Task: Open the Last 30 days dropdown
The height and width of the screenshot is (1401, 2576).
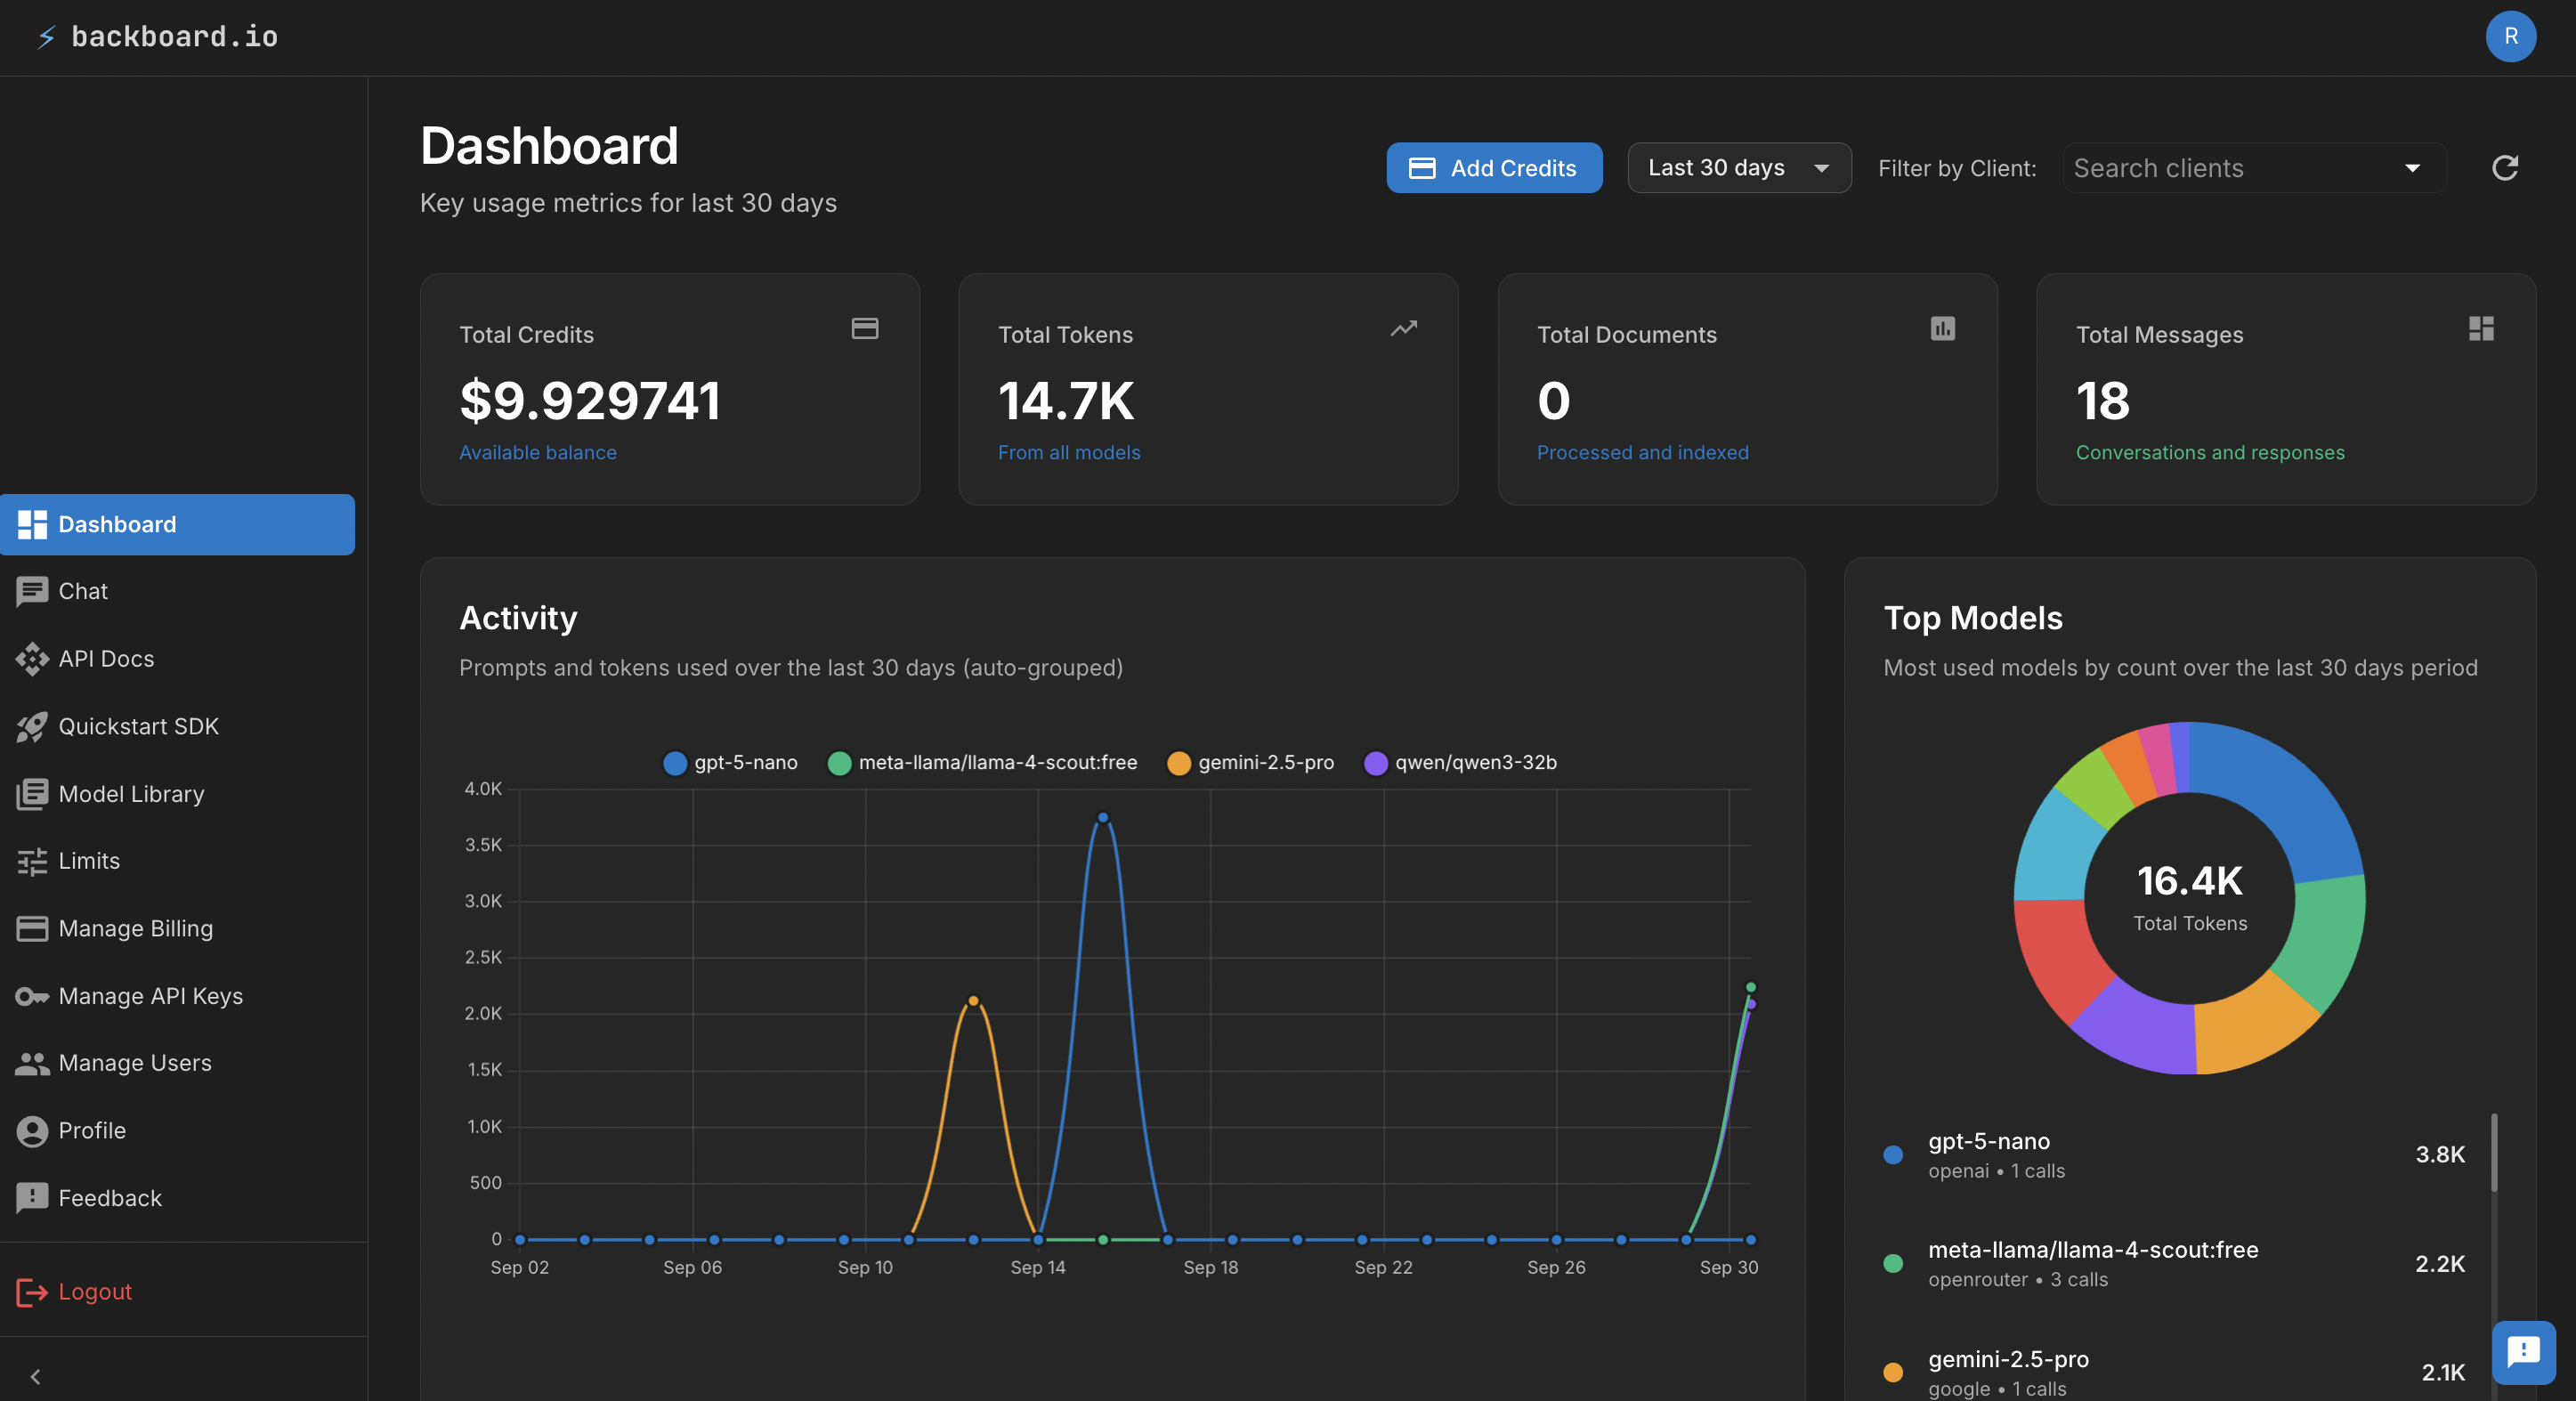Action: click(x=1738, y=168)
